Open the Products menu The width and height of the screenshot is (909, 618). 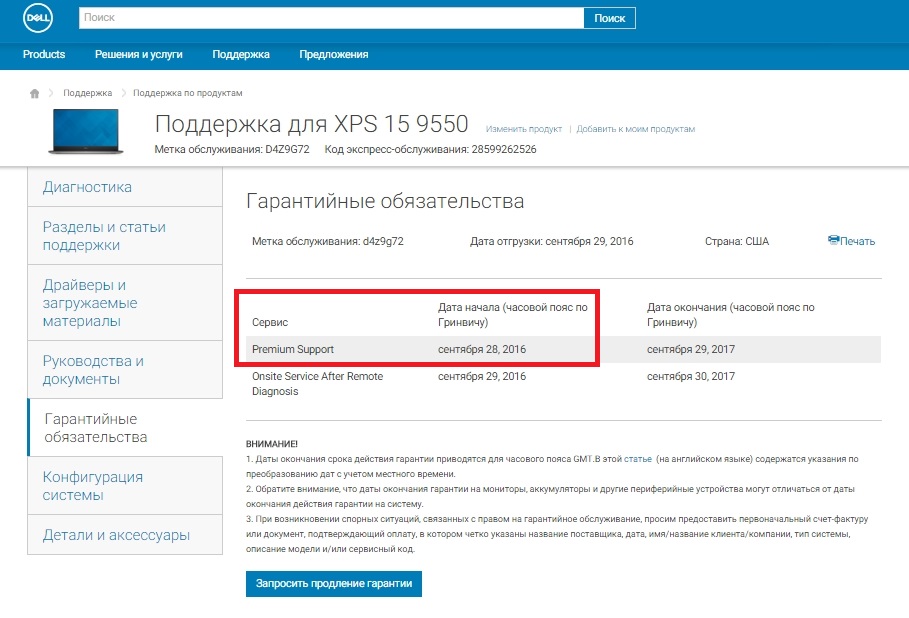coord(44,54)
